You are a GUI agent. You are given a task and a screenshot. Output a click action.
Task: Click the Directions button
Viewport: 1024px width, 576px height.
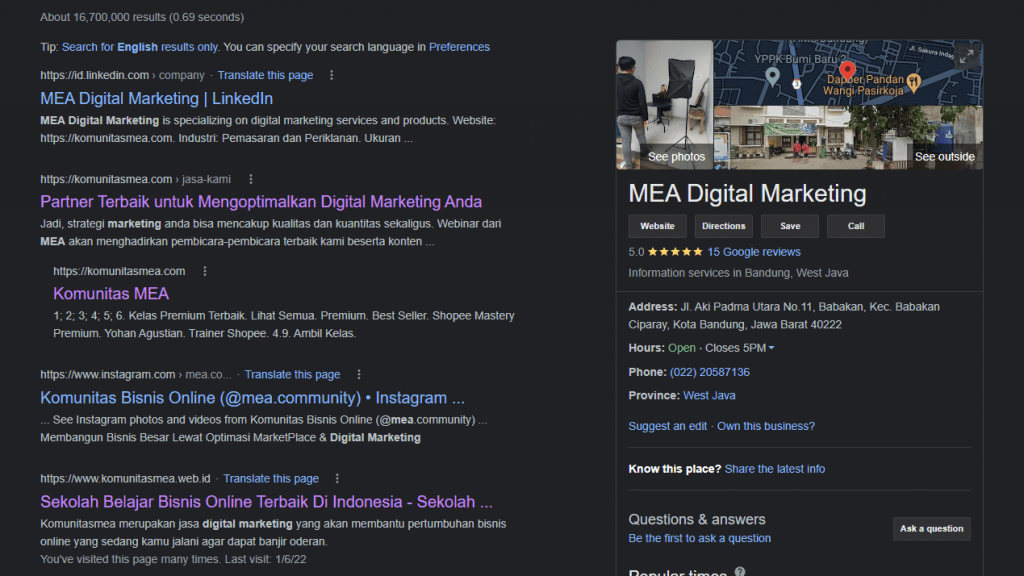724,226
